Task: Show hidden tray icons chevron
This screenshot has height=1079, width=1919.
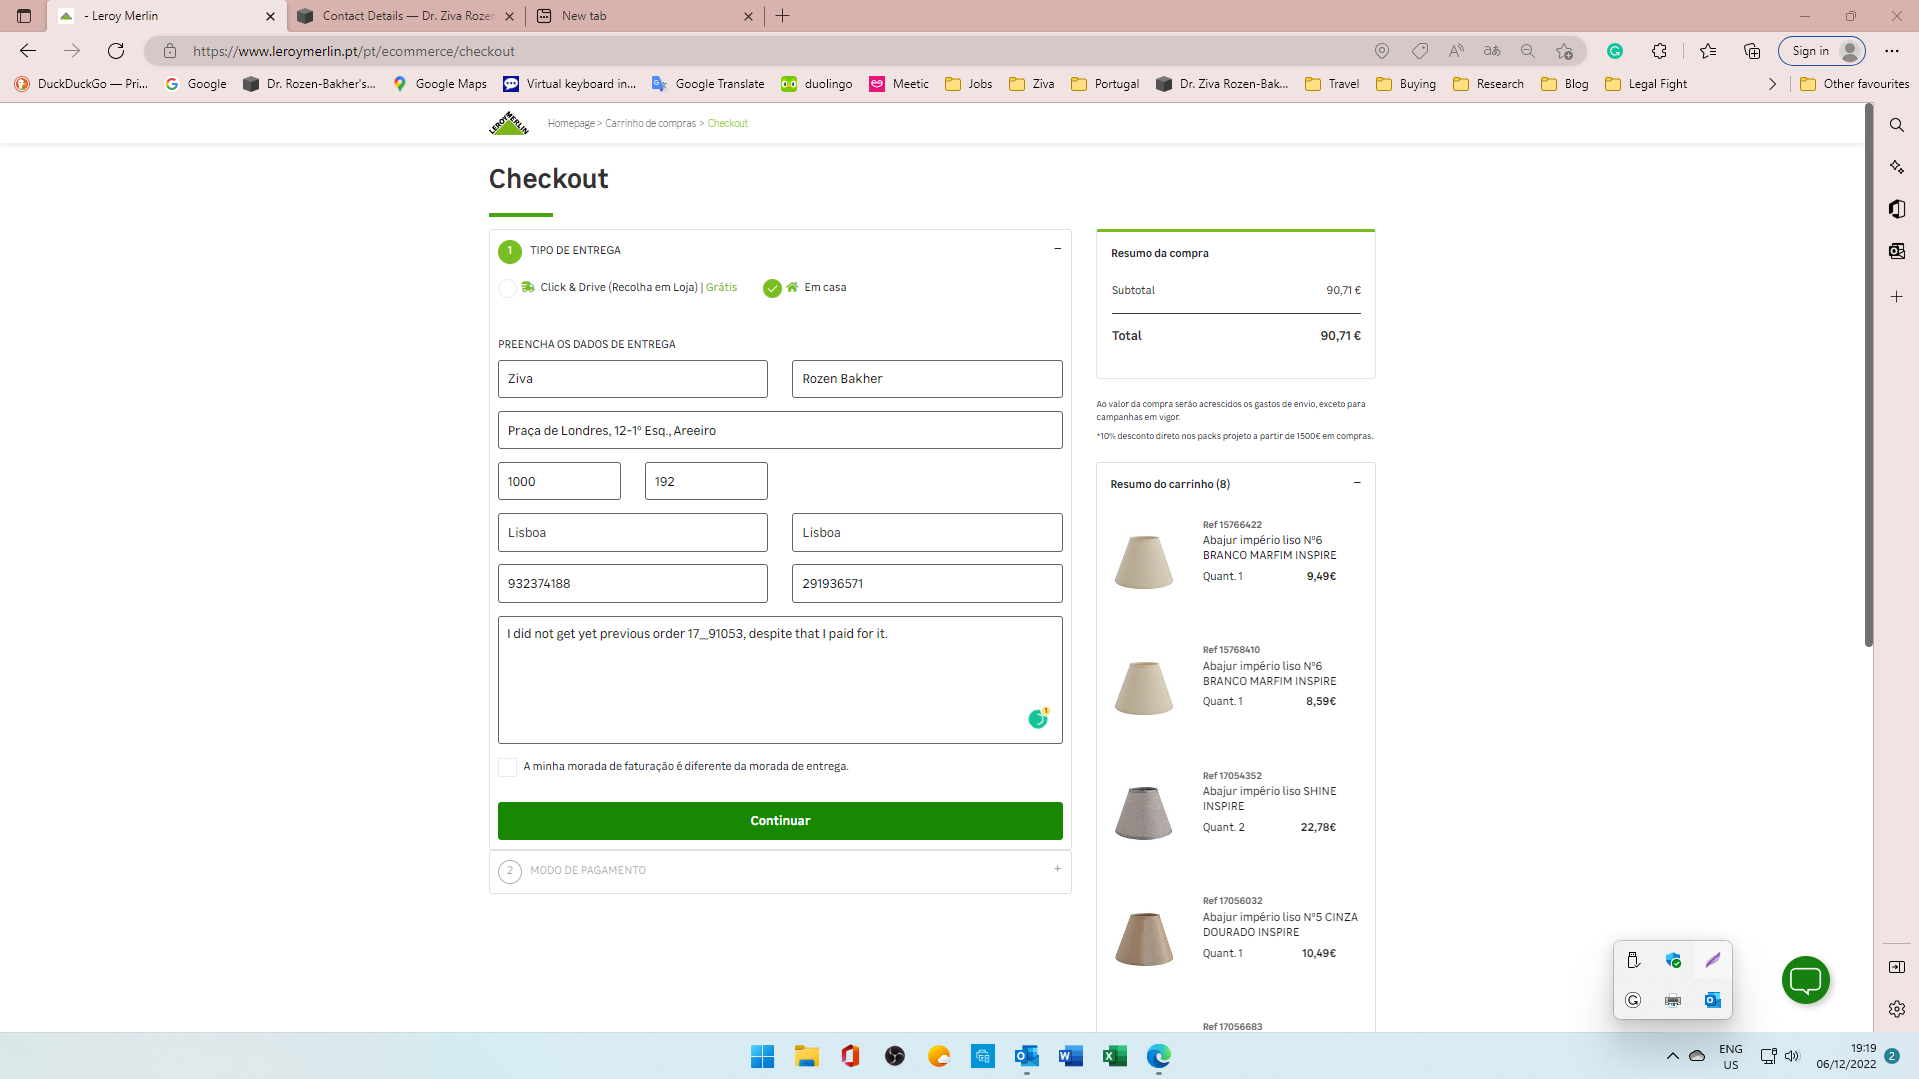Action: click(x=1672, y=1056)
